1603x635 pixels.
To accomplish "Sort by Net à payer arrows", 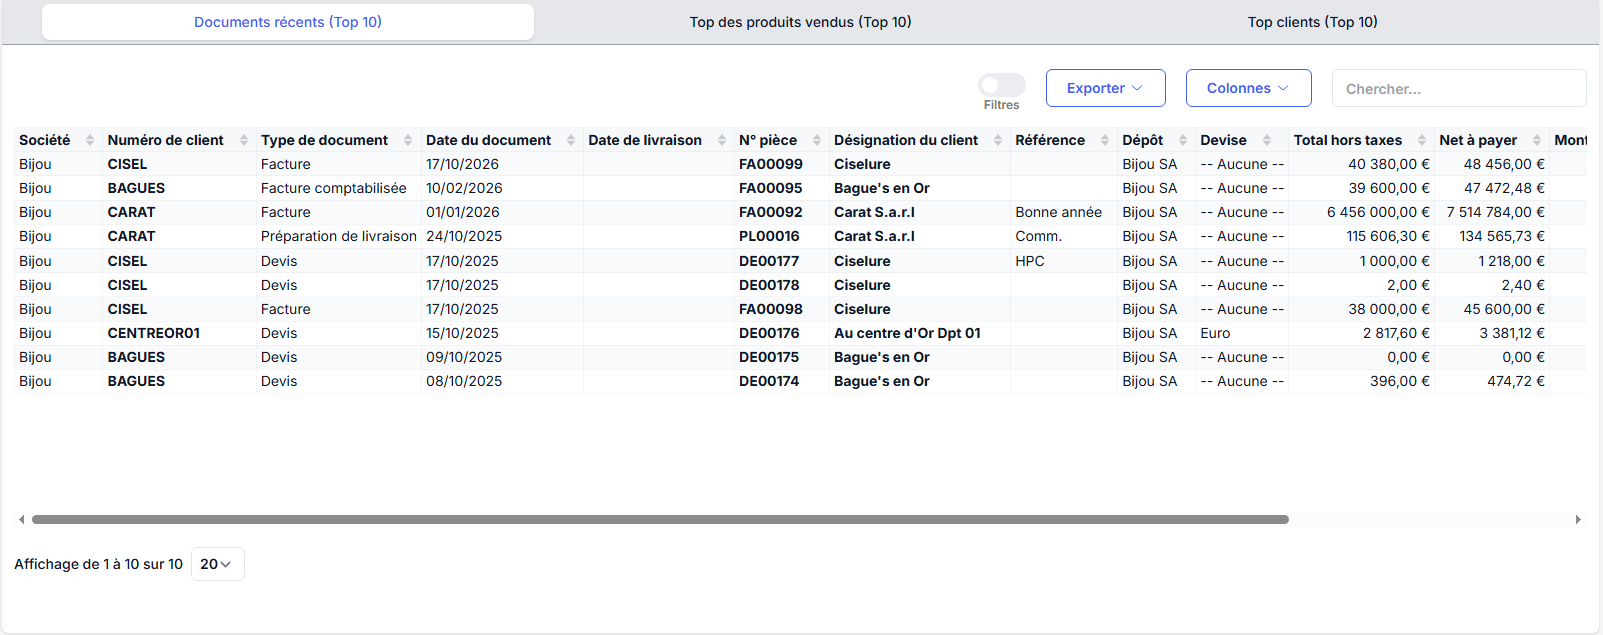I will (1538, 140).
